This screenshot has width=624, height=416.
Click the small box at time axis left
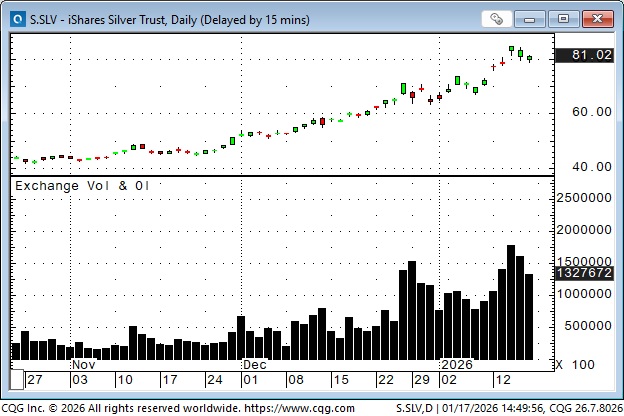point(17,379)
